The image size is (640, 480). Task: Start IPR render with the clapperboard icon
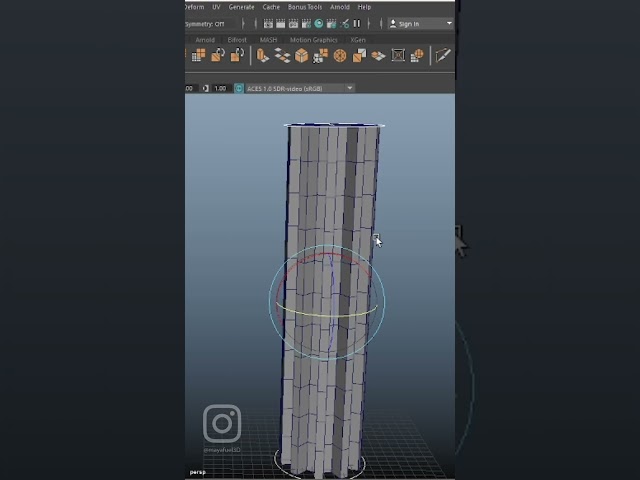click(x=293, y=24)
